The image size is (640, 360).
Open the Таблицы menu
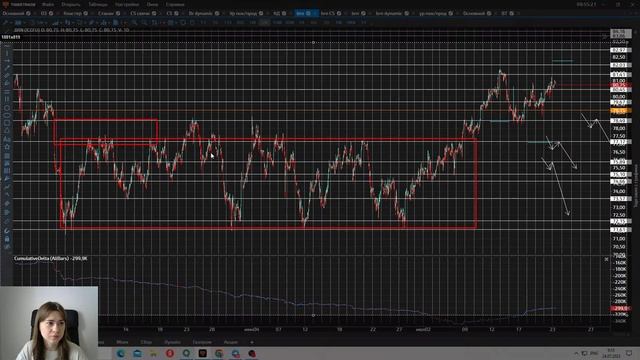click(x=98, y=4)
